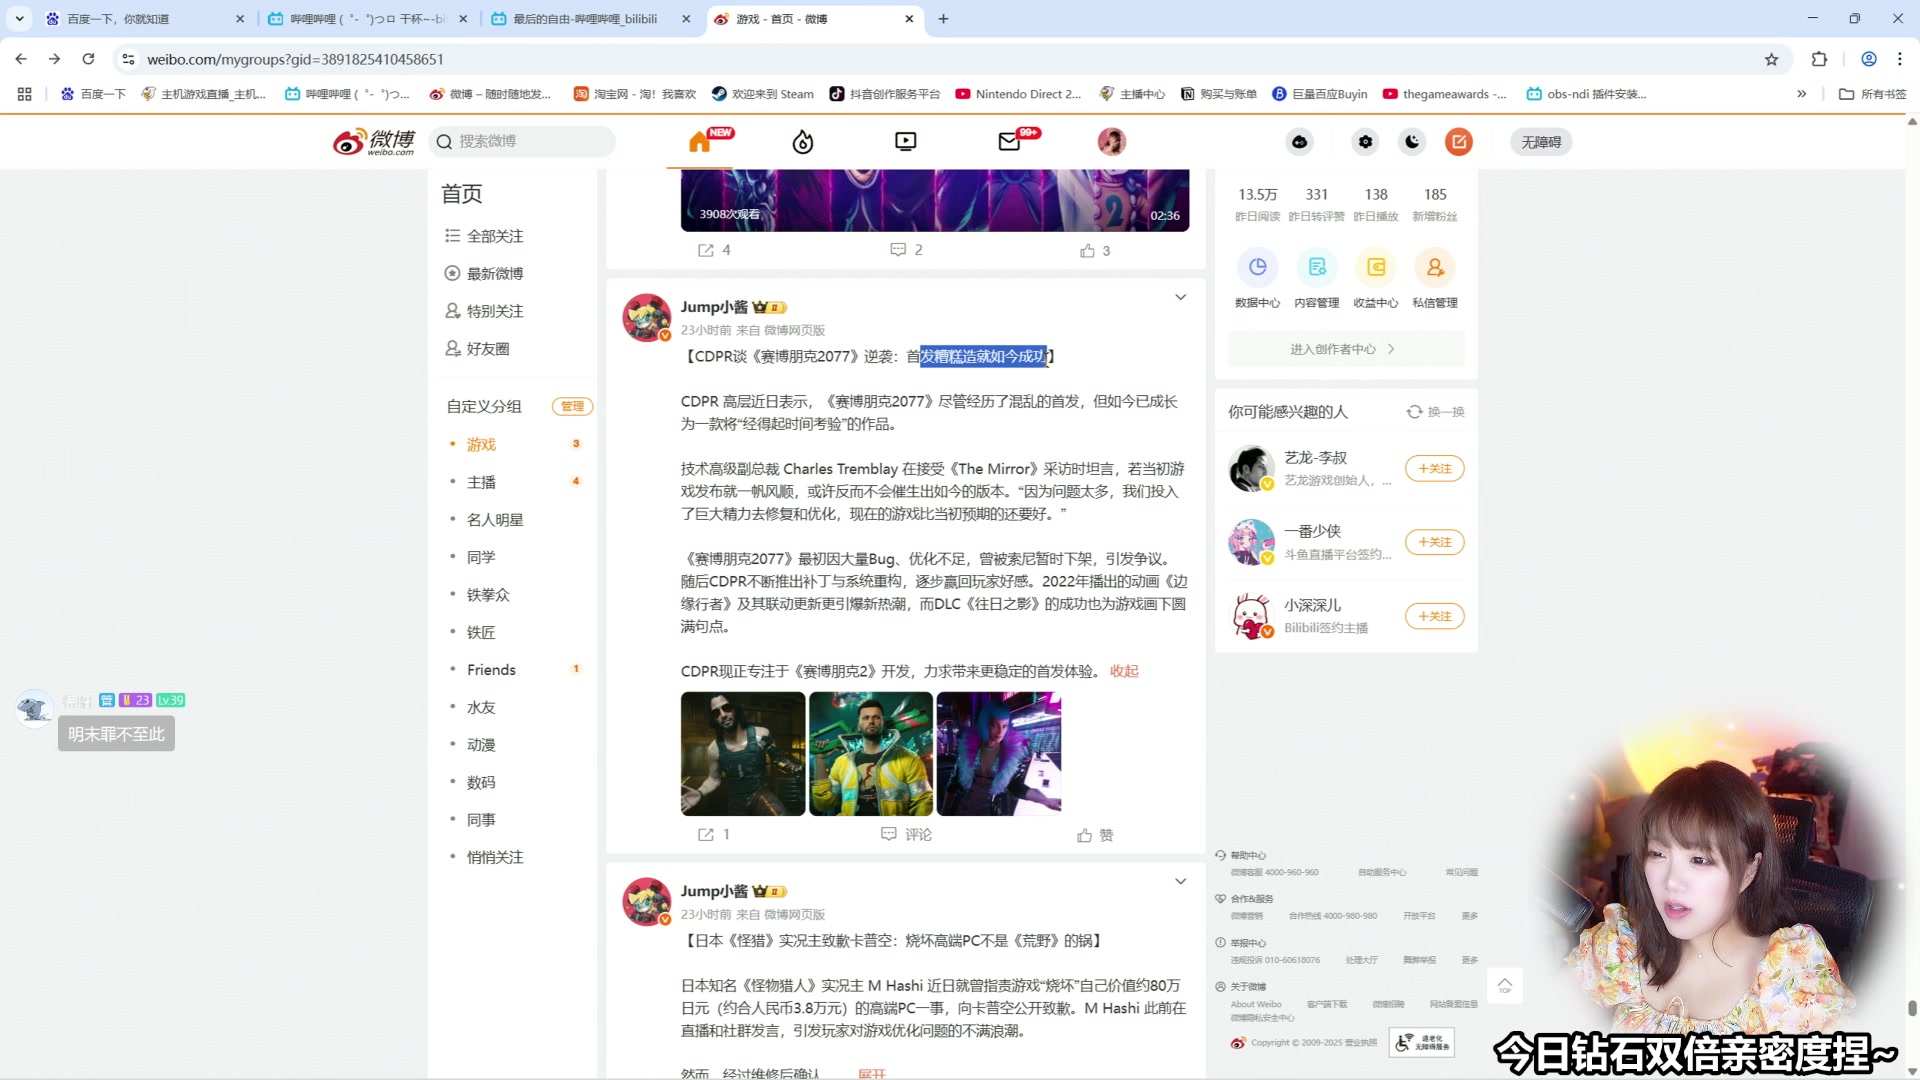Open 欢迎来到 Steam bookmark
This screenshot has width=1920, height=1080.
click(x=763, y=94)
